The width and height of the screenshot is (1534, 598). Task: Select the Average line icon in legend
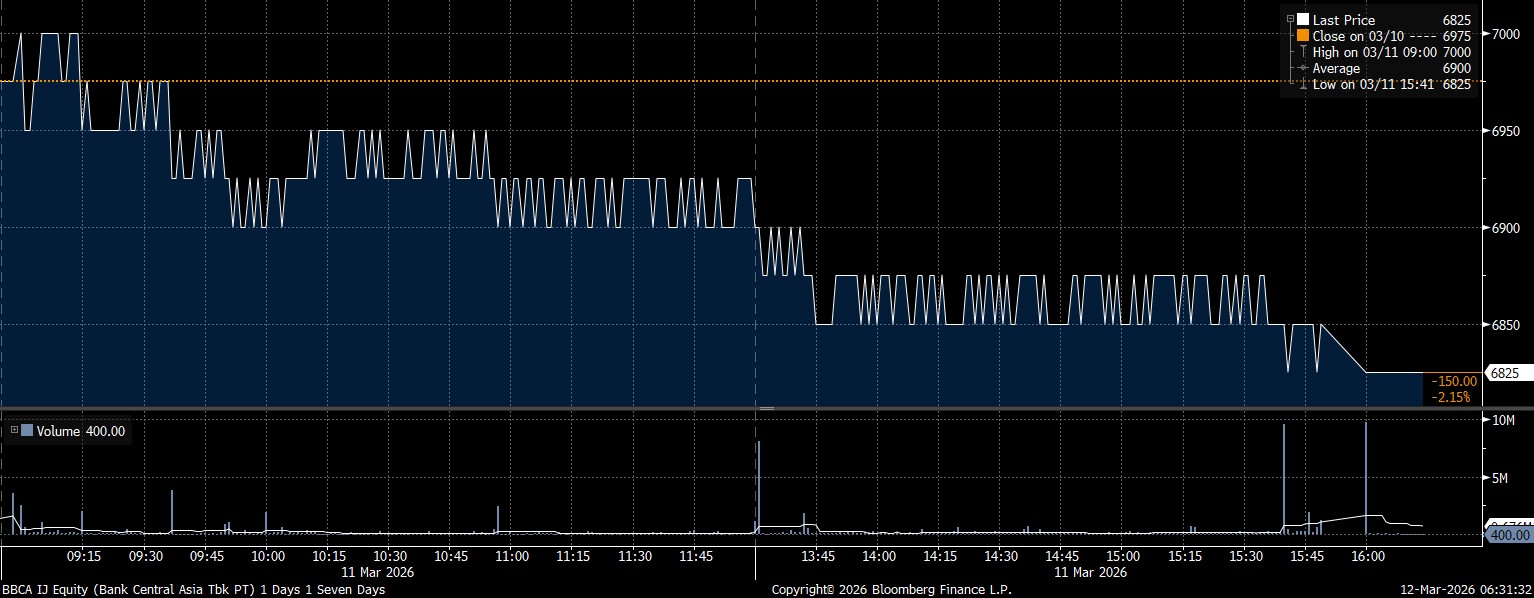point(1303,69)
